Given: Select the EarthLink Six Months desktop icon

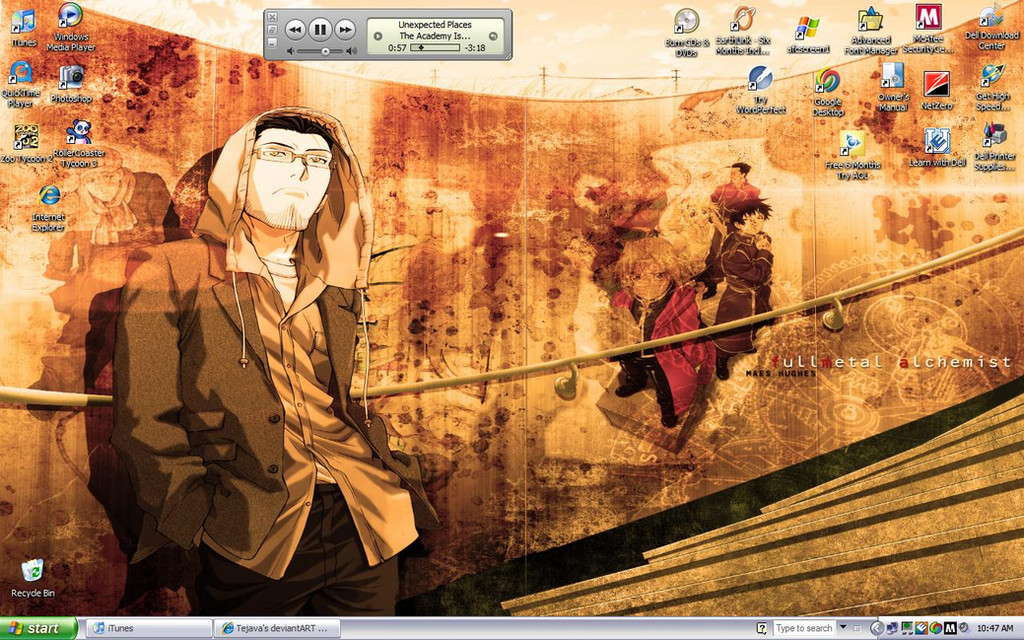Looking at the screenshot, I should coord(743,31).
